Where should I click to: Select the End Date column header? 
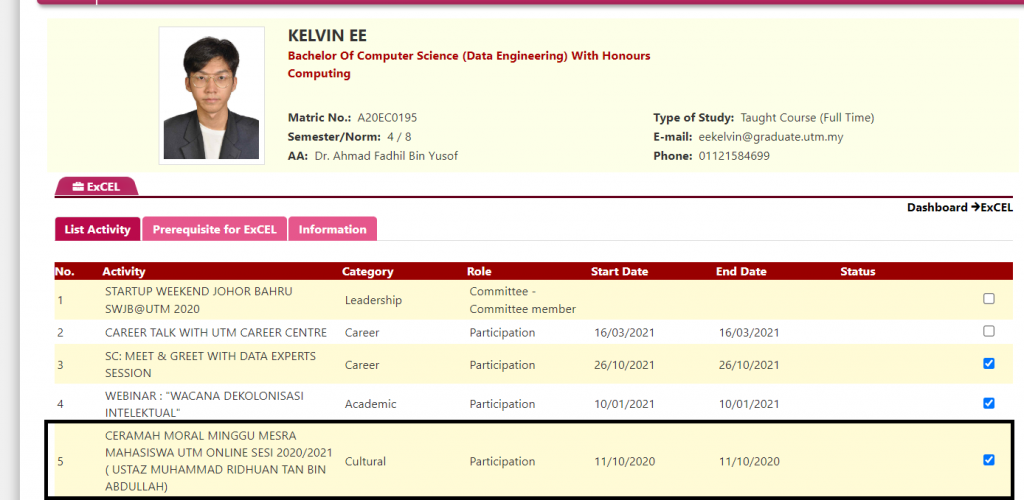pyautogui.click(x=741, y=271)
